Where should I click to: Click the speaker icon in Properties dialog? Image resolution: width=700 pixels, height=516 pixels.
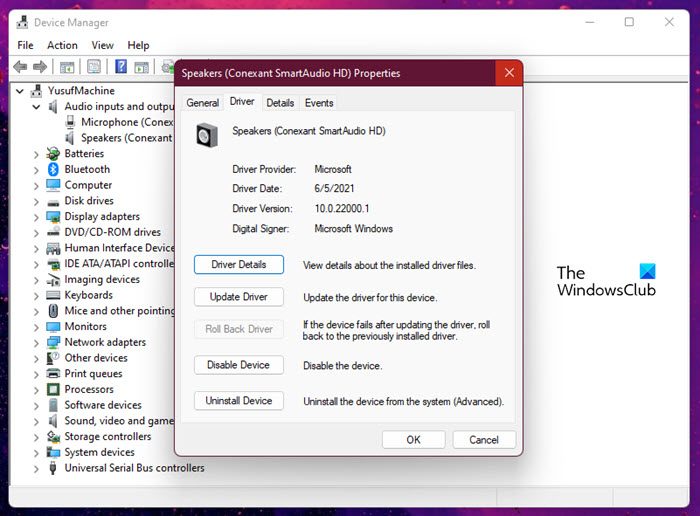(207, 135)
